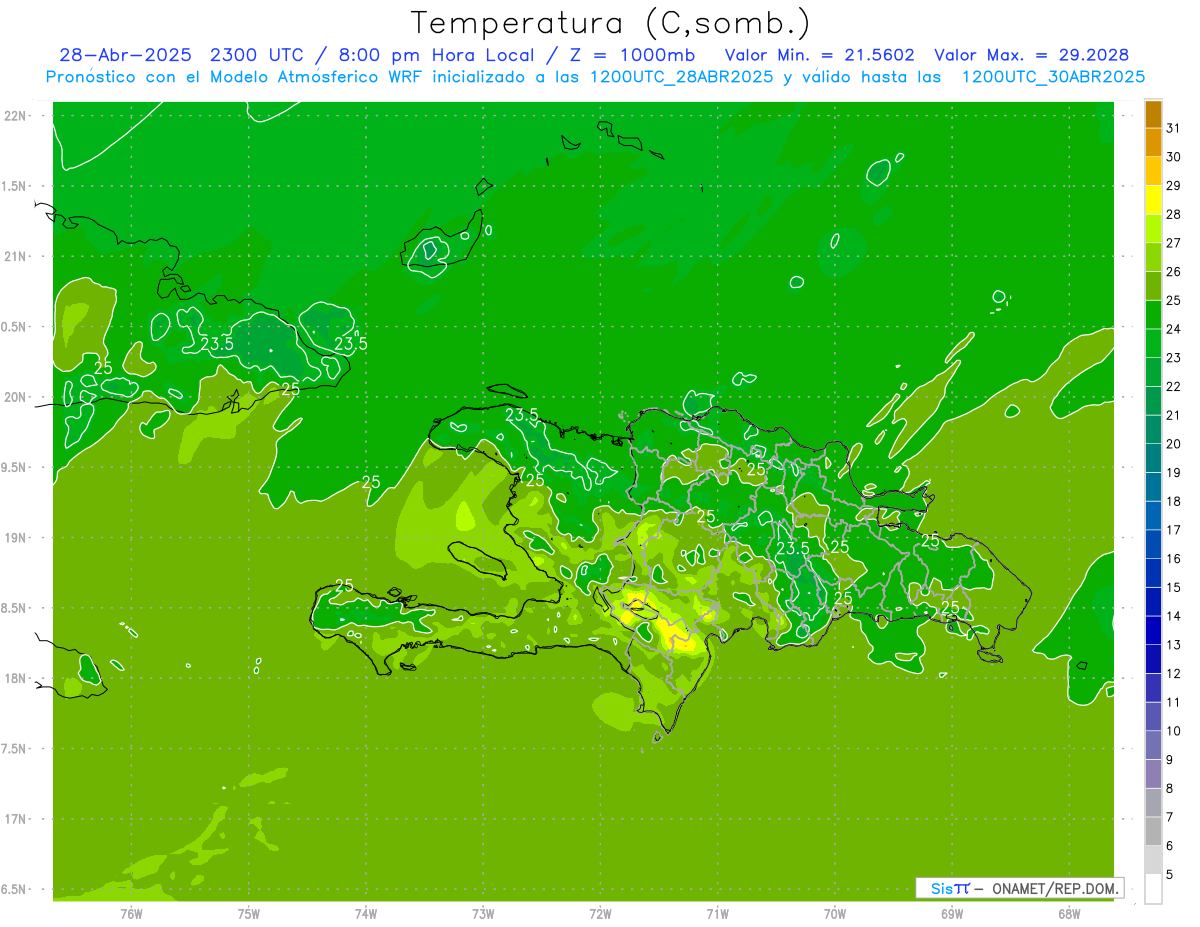Click the '1.5N' latitude axis label
The height and width of the screenshot is (927, 1200).
tap(14, 186)
